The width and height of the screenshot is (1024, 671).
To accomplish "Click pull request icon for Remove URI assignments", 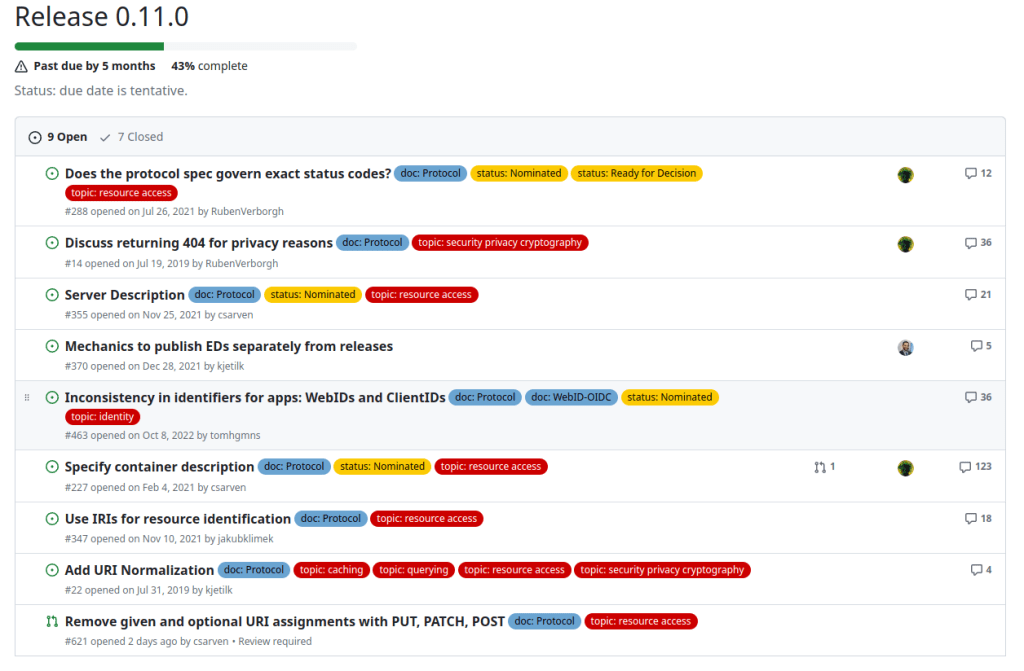I will tap(52, 621).
